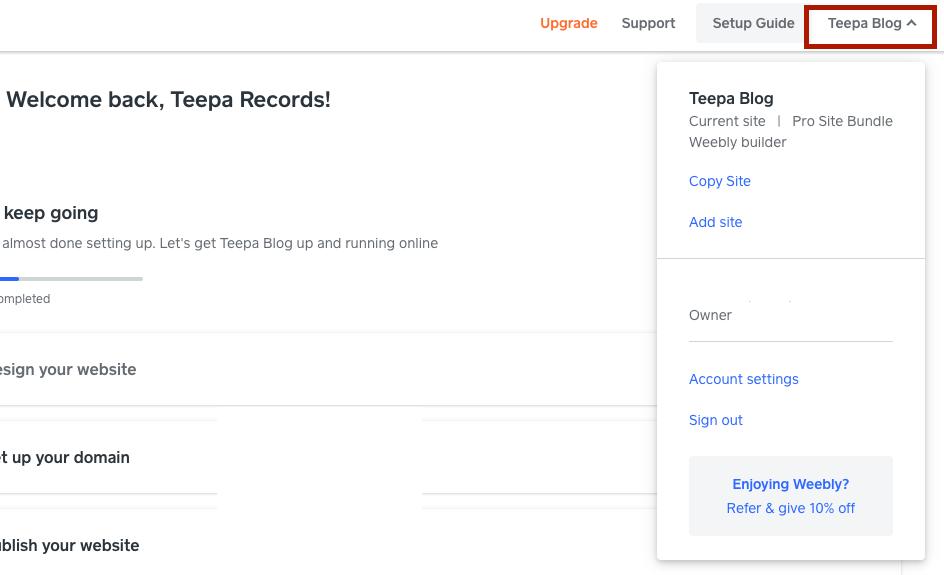Click the Owner role label
944x575 pixels.
(x=710, y=315)
